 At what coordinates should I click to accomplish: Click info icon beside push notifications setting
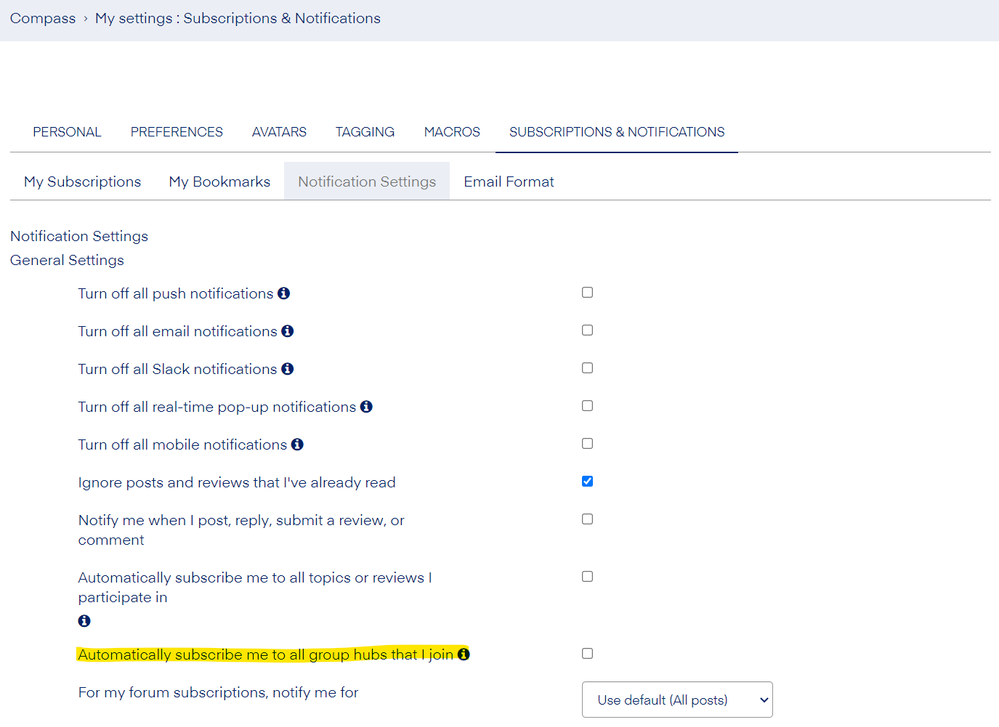point(284,294)
